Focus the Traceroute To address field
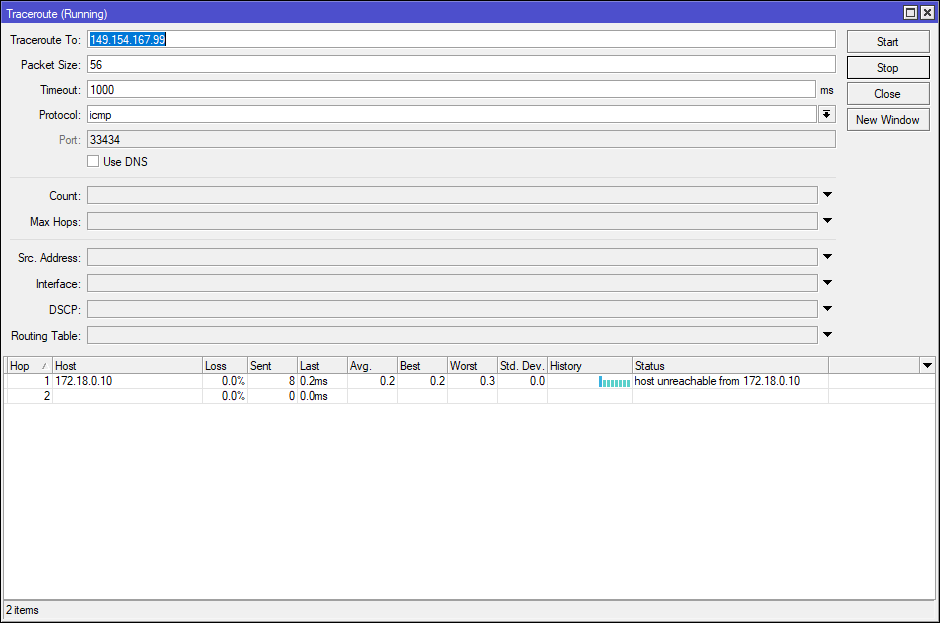 point(461,40)
